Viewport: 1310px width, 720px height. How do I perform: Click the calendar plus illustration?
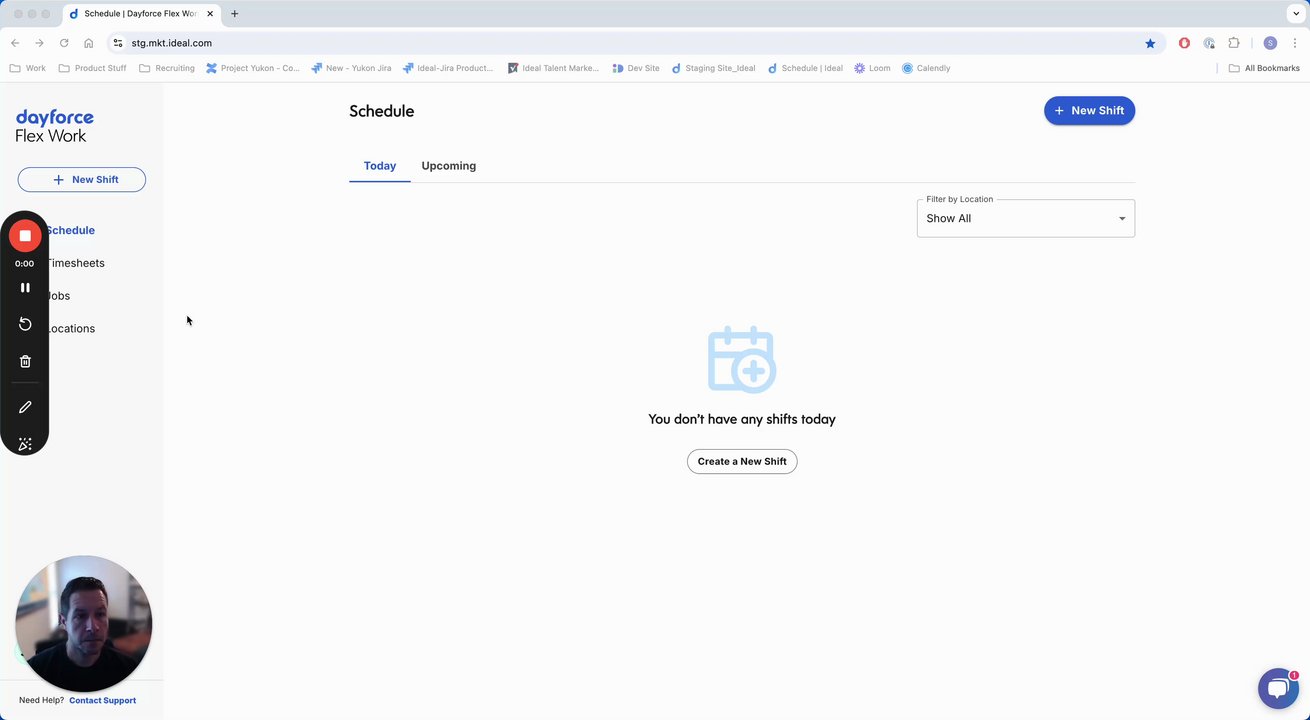[741, 359]
